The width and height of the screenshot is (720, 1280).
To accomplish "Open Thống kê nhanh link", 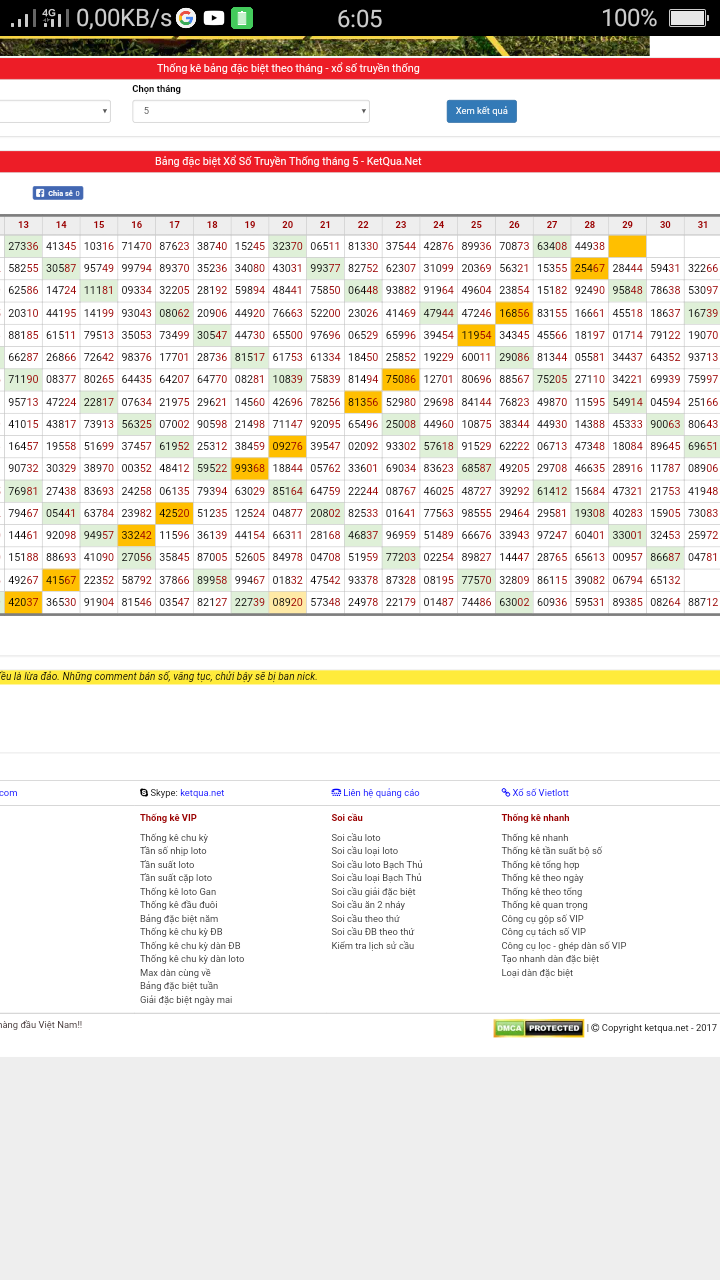I will pyautogui.click(x=535, y=838).
